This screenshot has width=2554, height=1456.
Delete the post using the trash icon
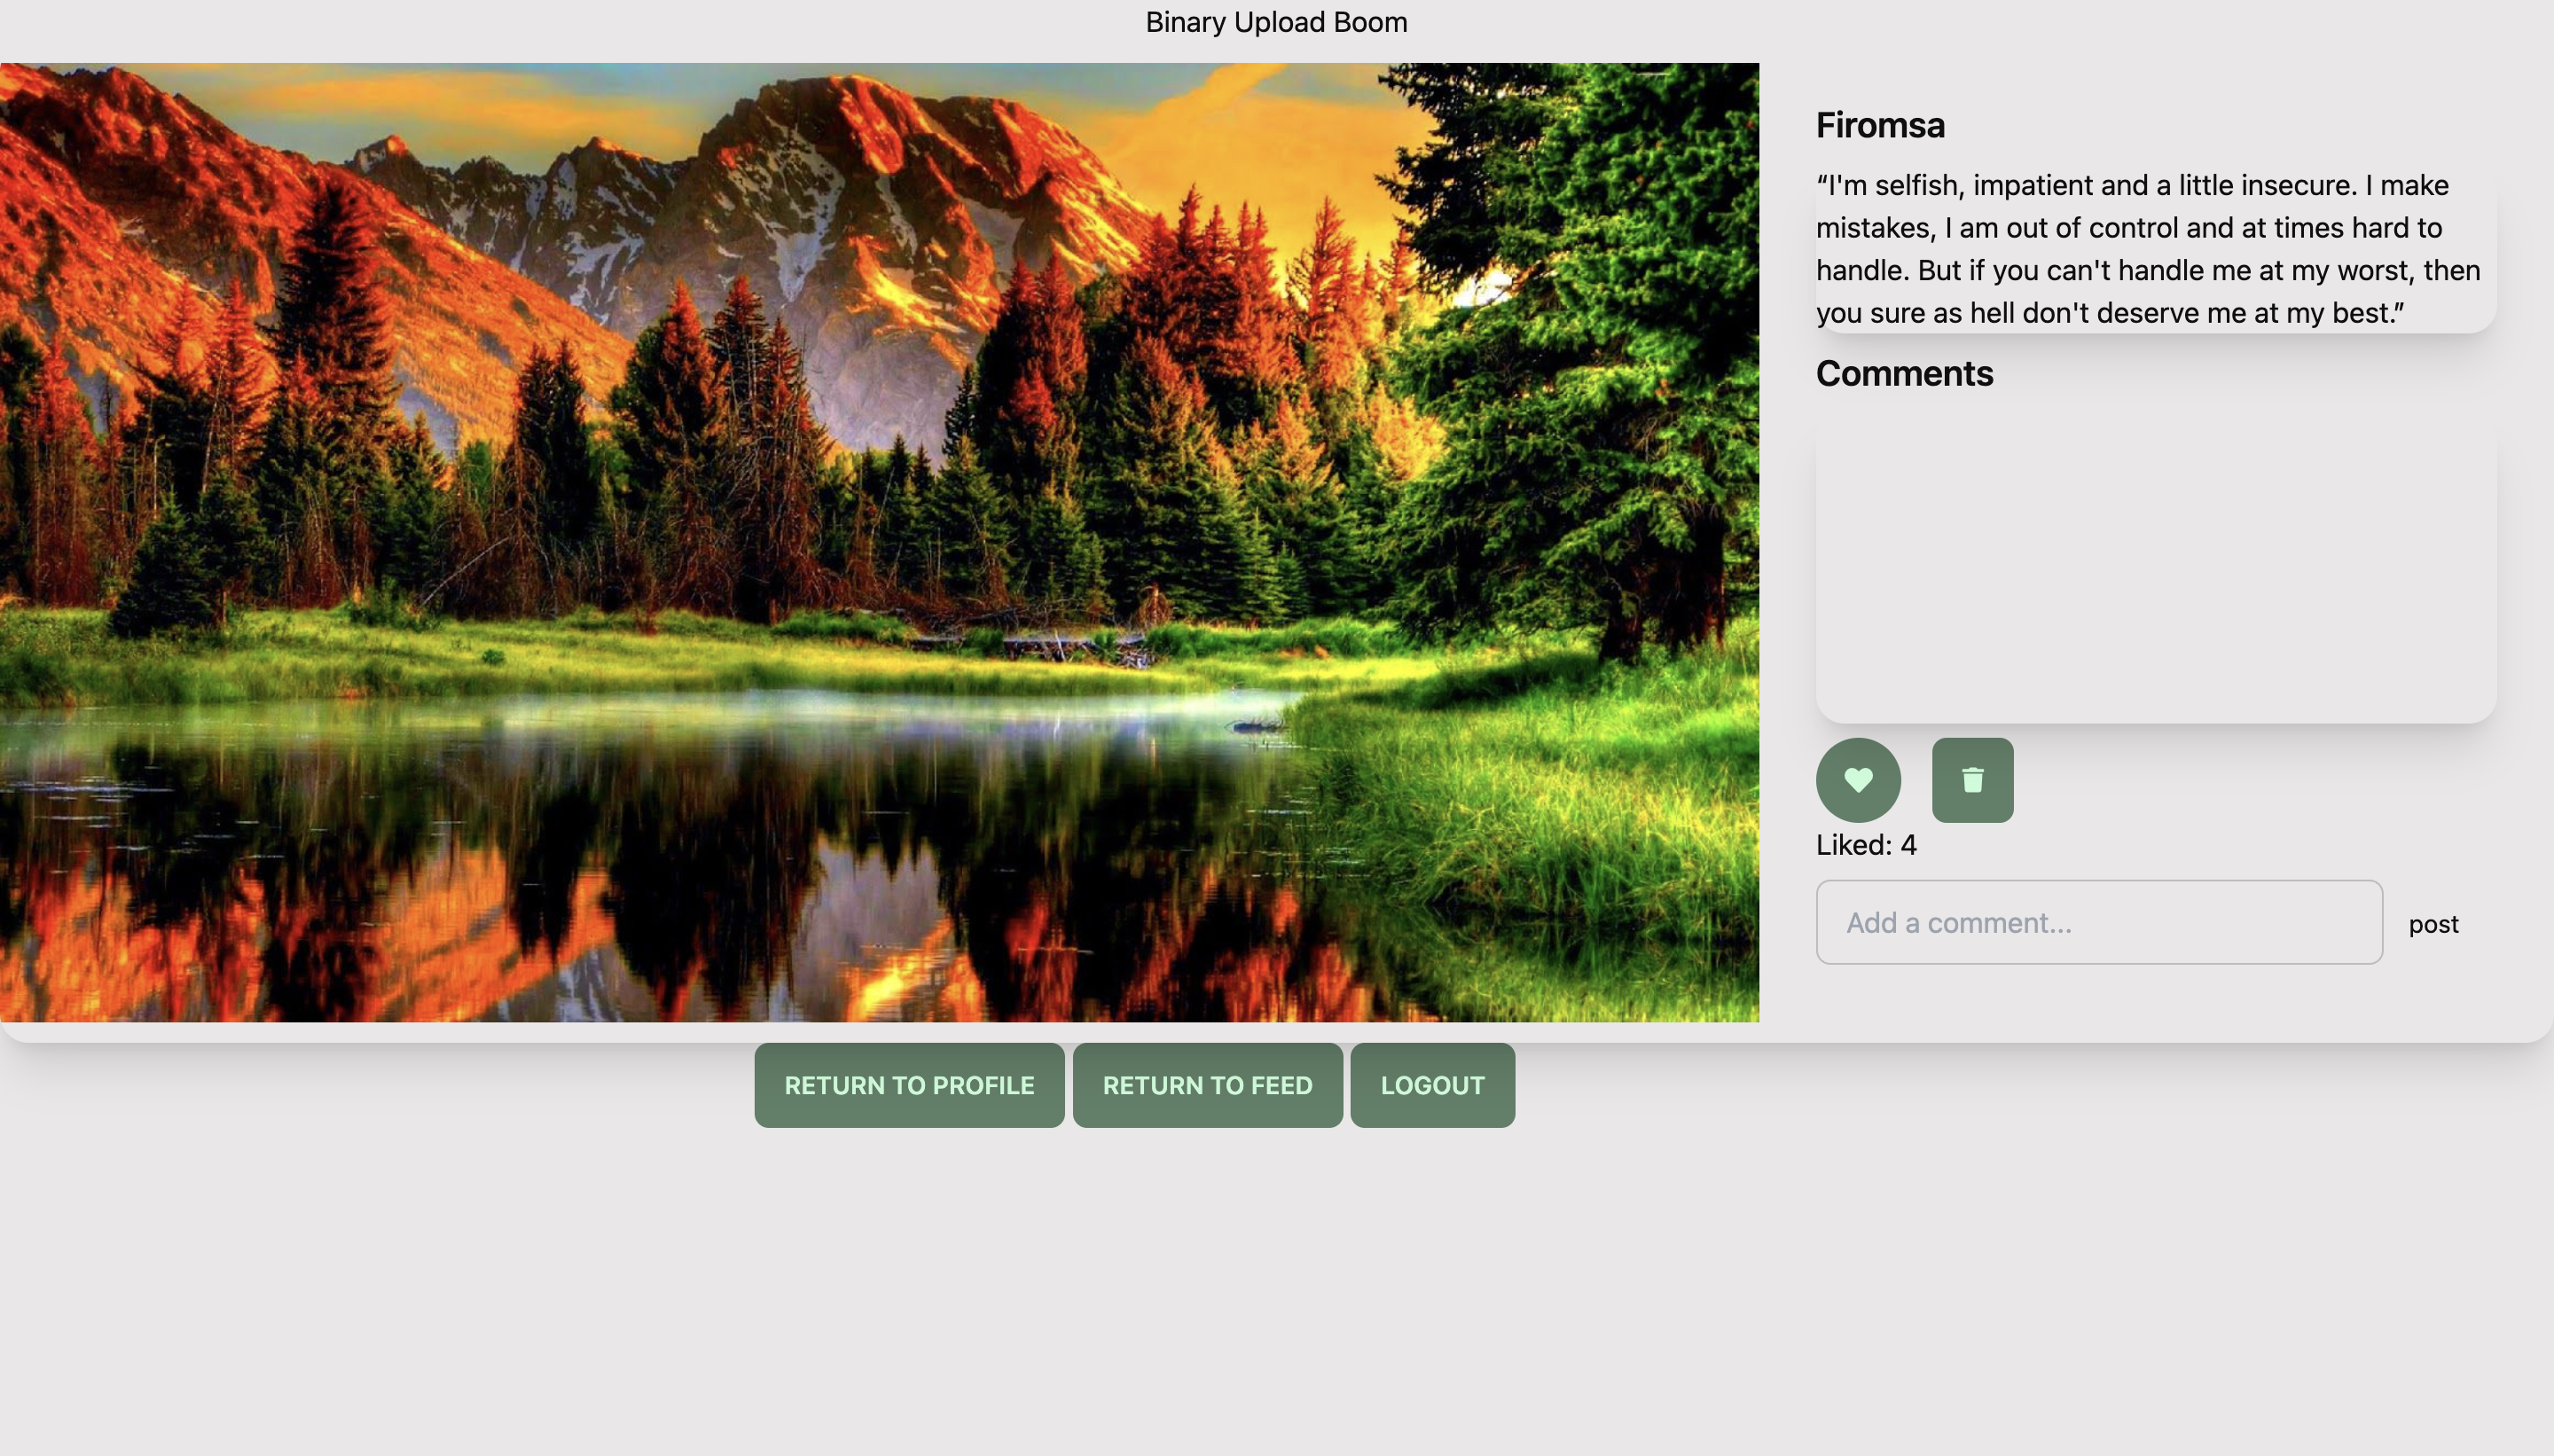point(1972,780)
